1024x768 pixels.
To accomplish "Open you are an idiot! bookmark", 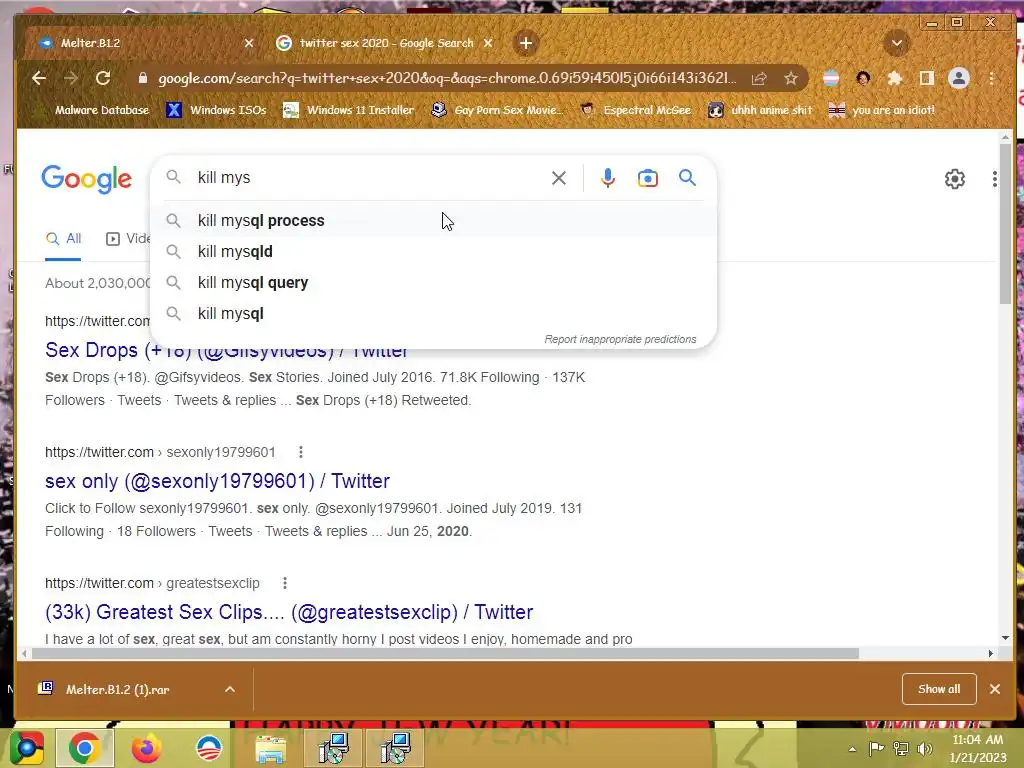I will tap(882, 110).
